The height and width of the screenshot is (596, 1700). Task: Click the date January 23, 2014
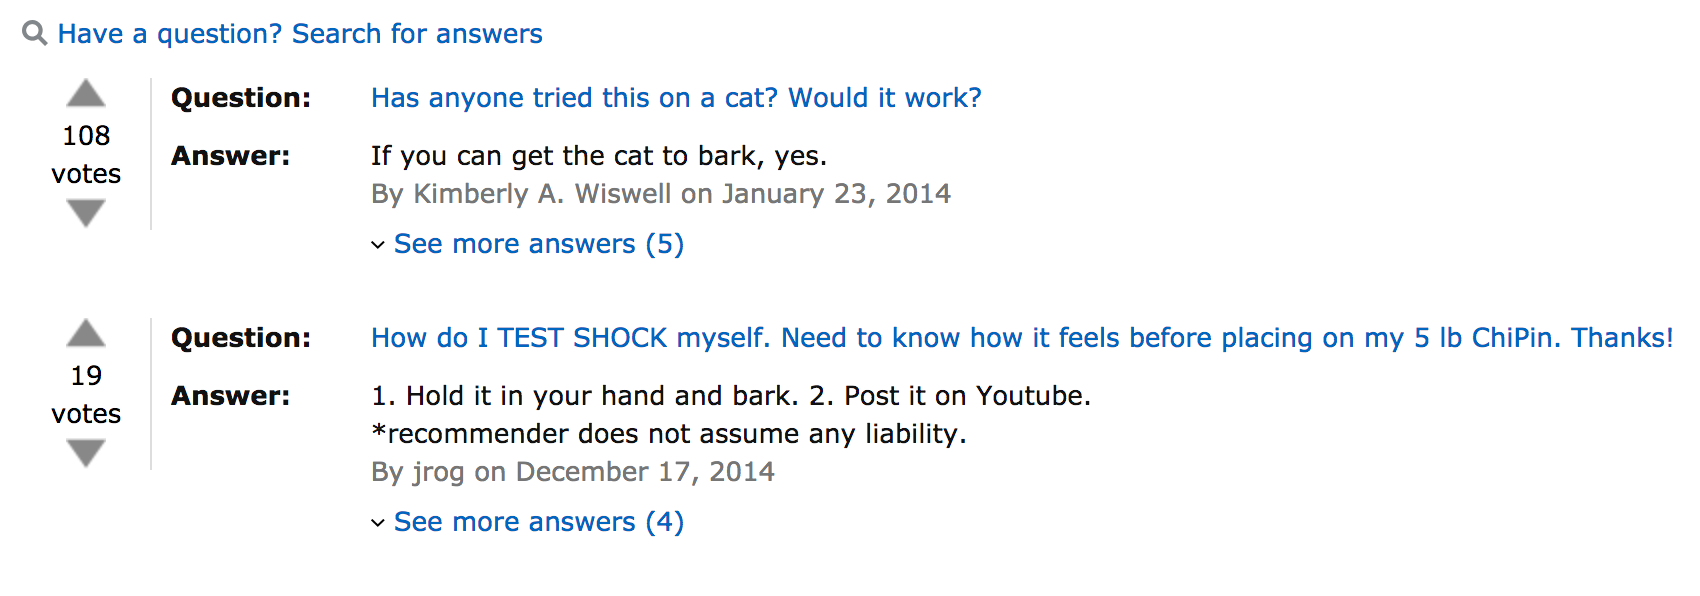pos(837,194)
